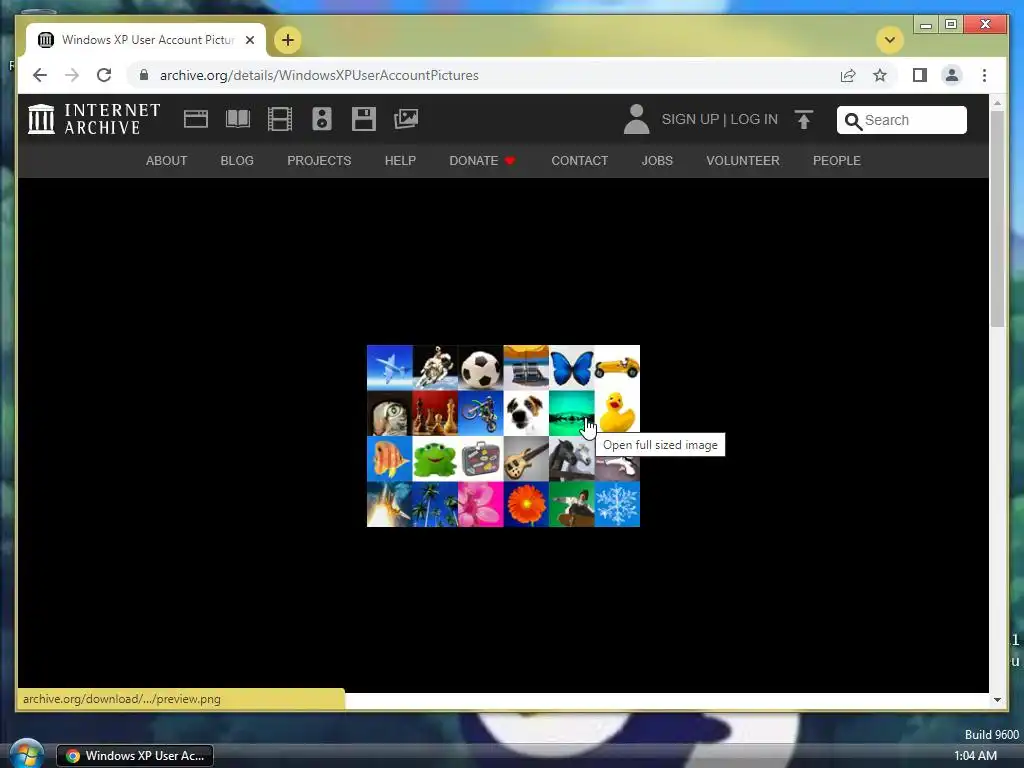Open the DONATE menu item

tap(483, 161)
